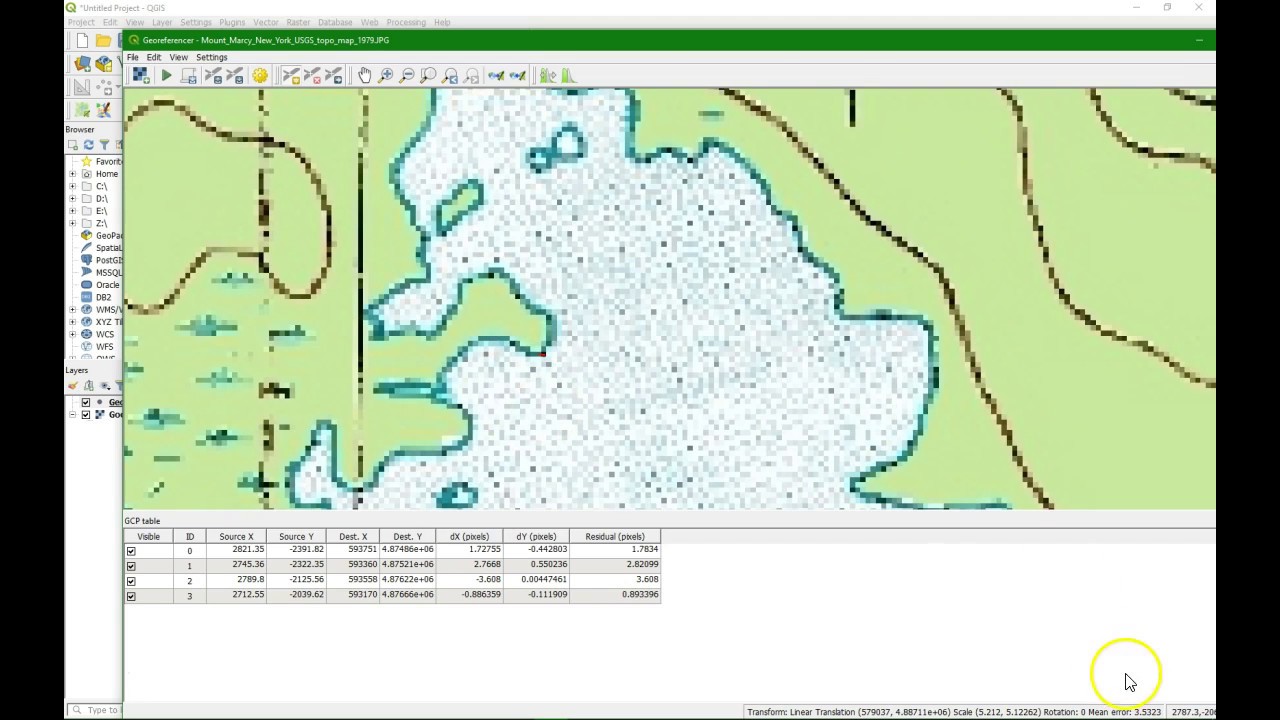Click the Browser panel Filter icon
The image size is (1280, 720).
point(103,145)
